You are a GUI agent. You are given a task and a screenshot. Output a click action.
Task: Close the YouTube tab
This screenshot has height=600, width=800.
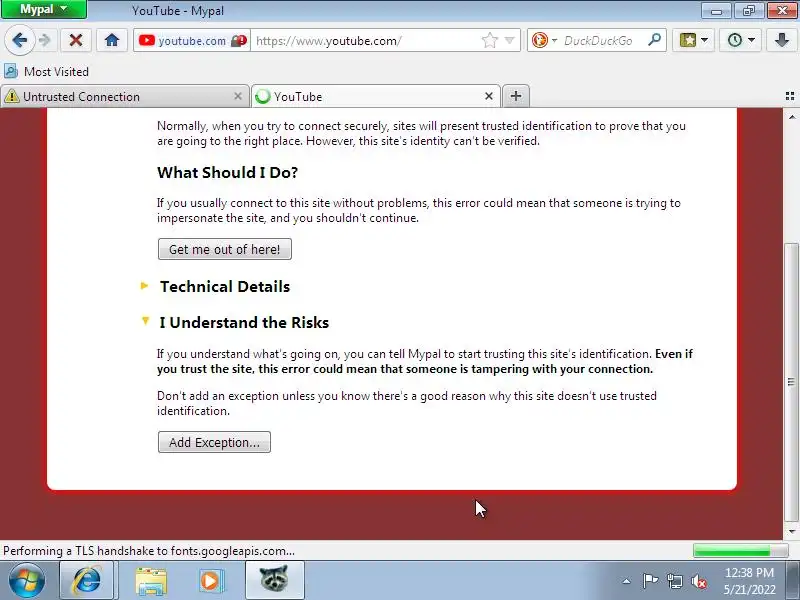click(489, 96)
